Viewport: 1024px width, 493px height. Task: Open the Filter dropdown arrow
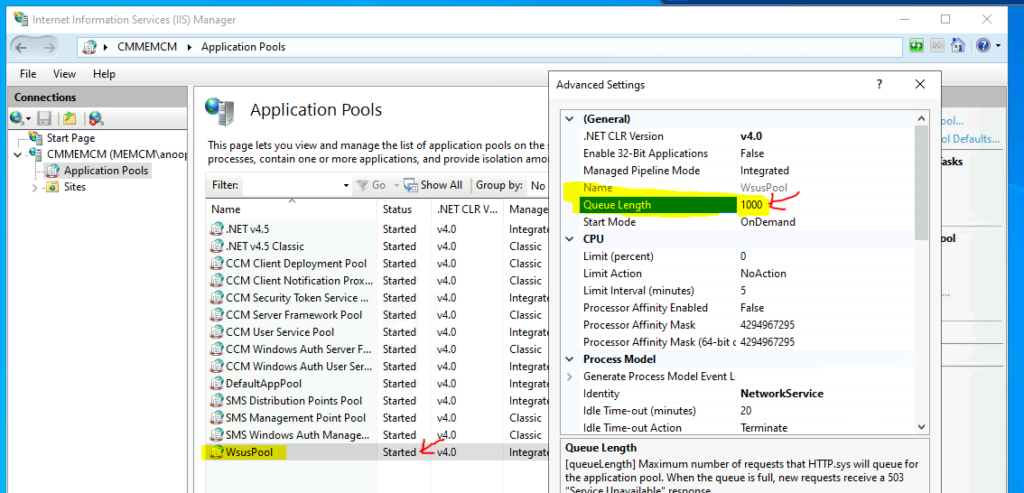346,186
